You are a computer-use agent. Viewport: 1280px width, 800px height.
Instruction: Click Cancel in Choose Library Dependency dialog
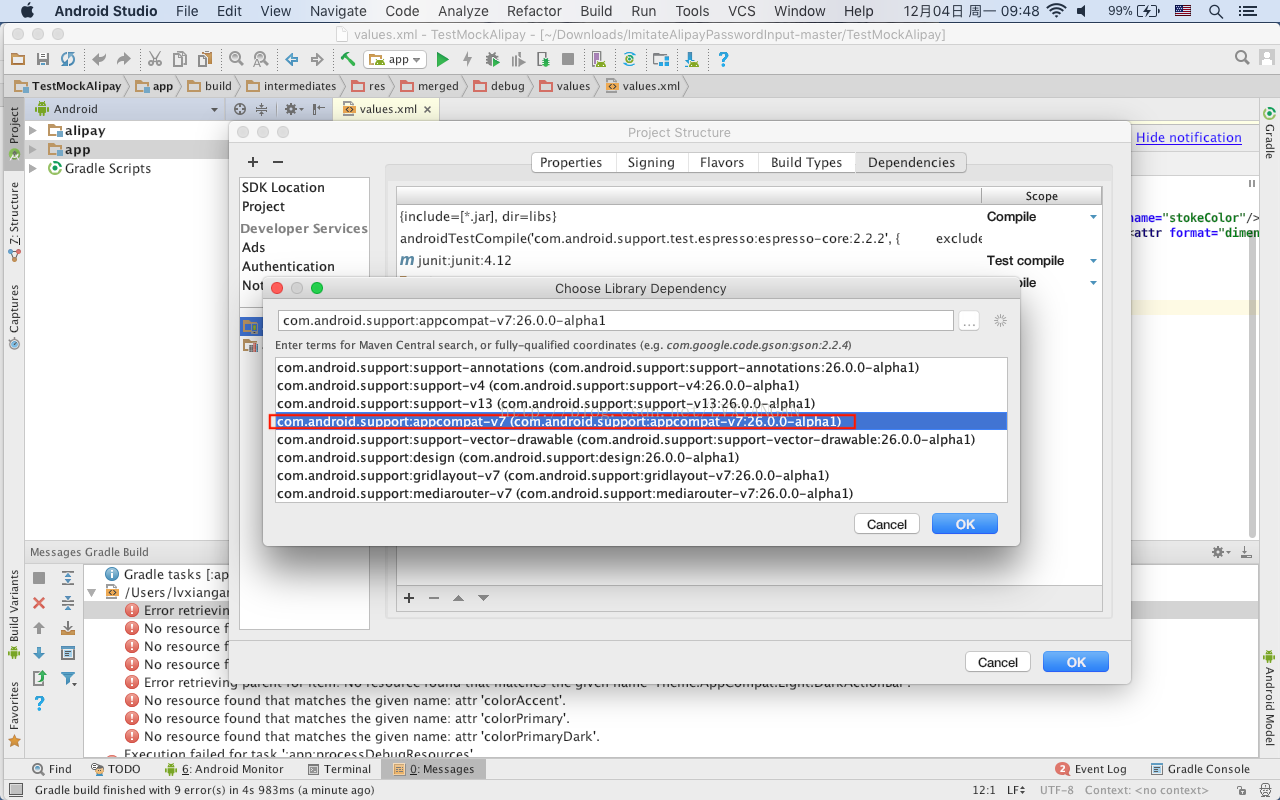pos(887,524)
